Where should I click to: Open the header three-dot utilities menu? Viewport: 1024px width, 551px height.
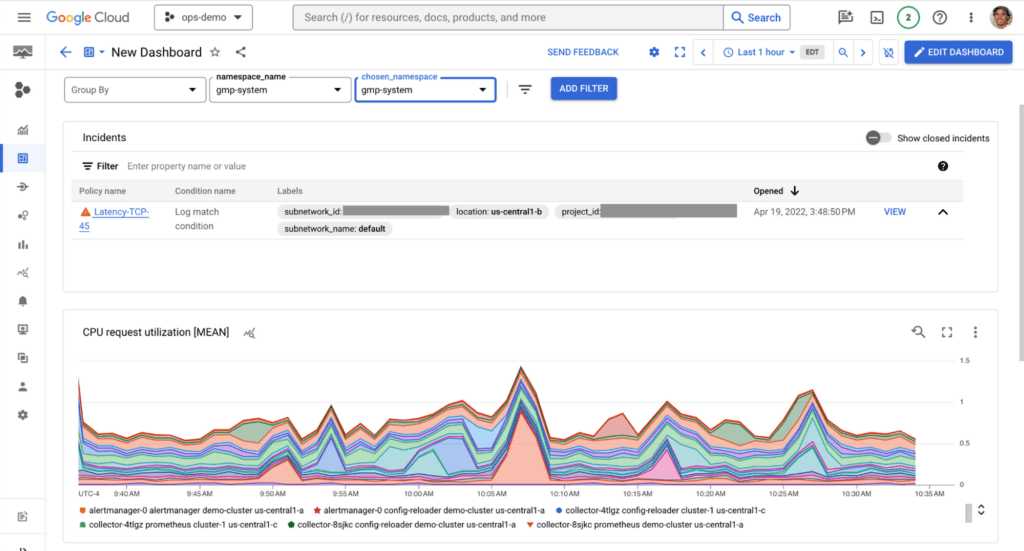971,18
